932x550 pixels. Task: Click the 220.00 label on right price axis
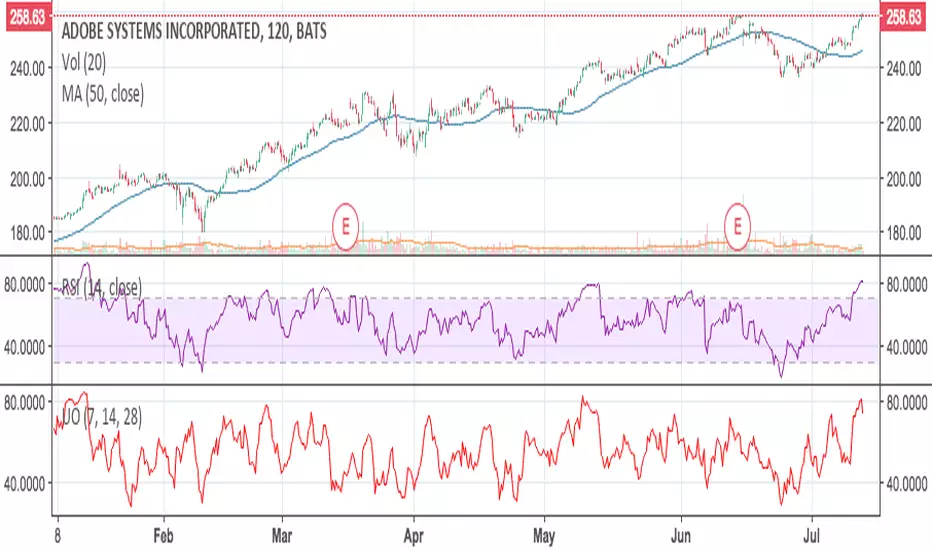[903, 124]
